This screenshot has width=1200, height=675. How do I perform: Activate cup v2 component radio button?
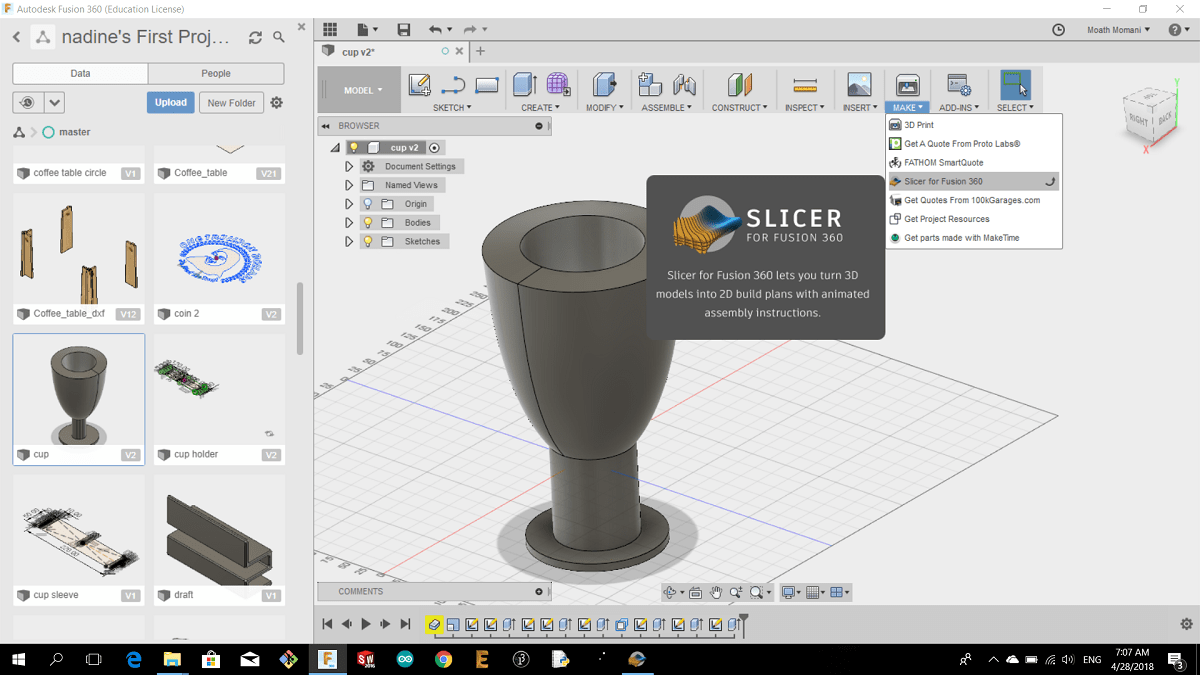(x=434, y=147)
